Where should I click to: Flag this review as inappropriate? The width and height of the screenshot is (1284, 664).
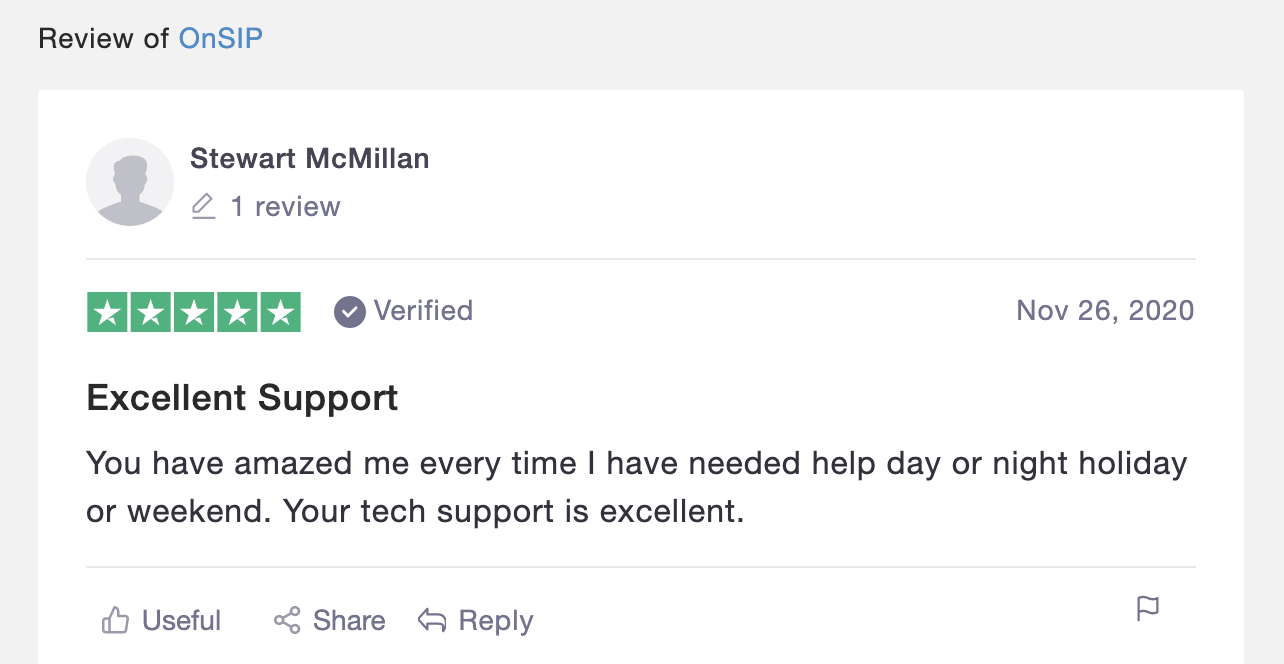click(x=1148, y=608)
